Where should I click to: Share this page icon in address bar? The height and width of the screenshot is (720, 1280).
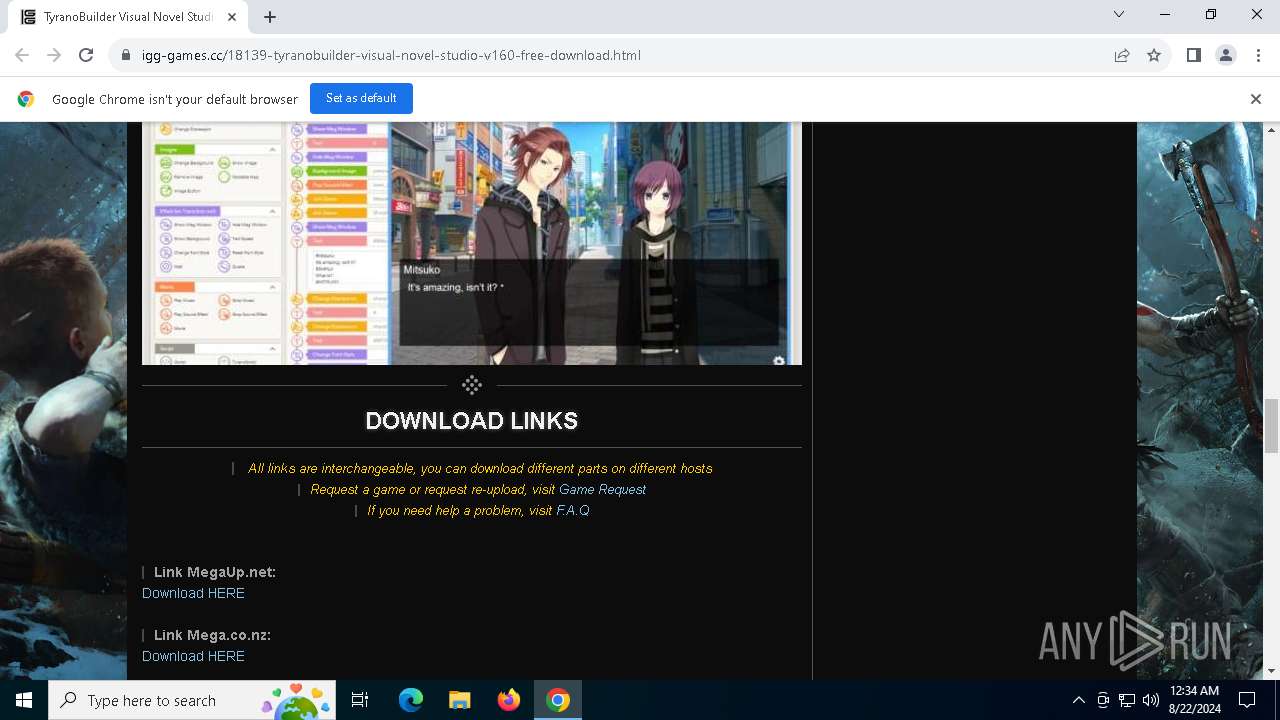click(1122, 55)
